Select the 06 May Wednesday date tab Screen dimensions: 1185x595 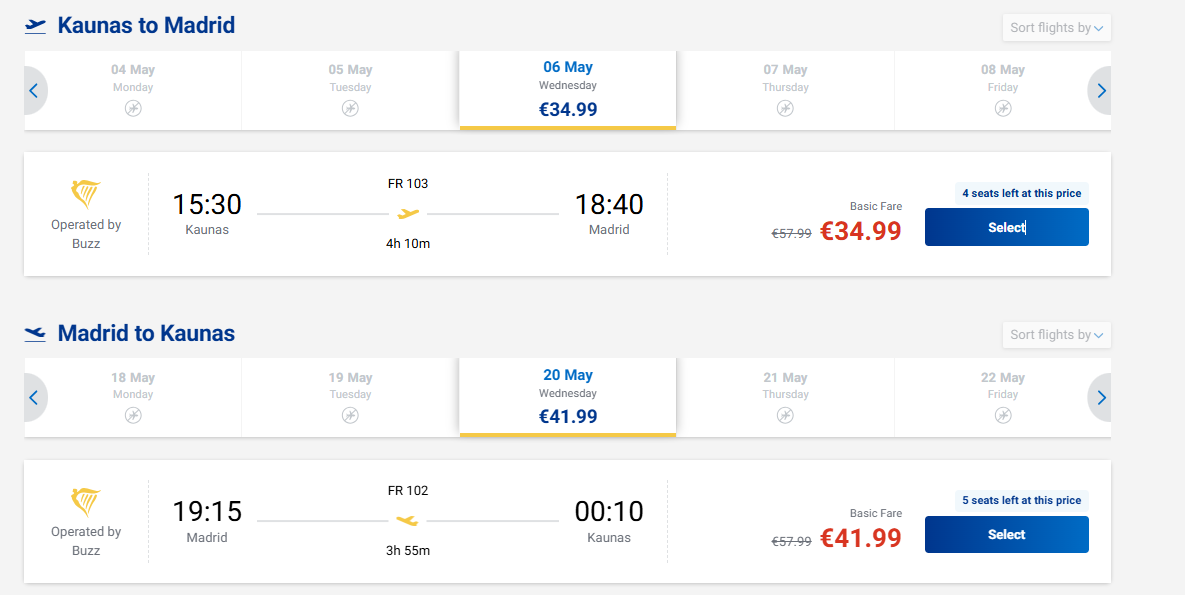(x=568, y=89)
